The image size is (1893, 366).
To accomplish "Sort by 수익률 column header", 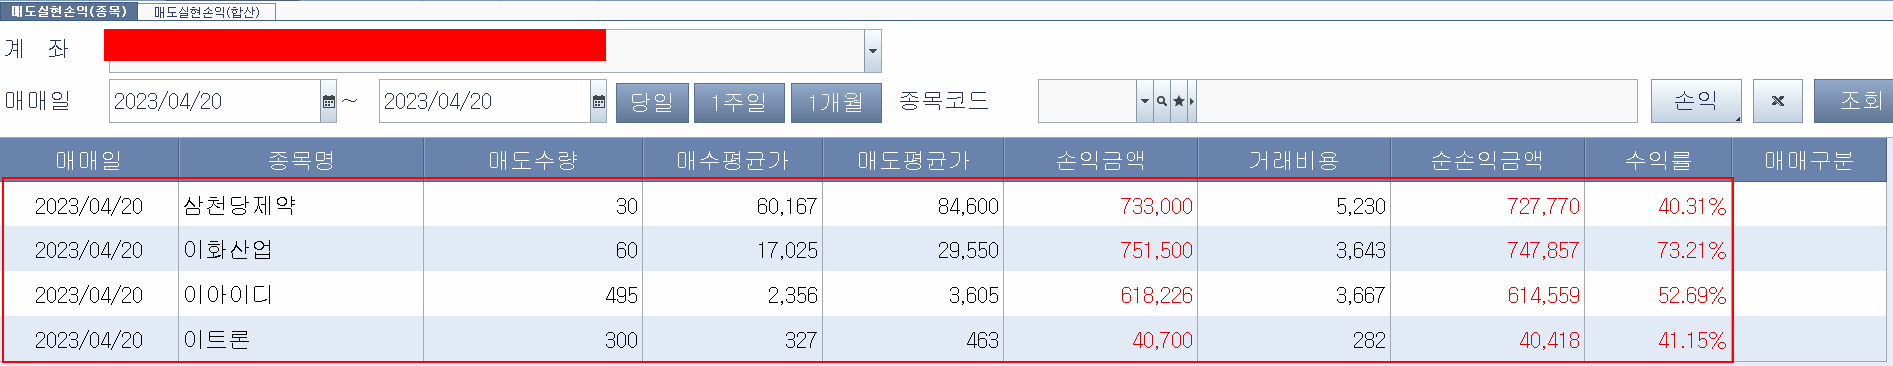I will pyautogui.click(x=1659, y=160).
